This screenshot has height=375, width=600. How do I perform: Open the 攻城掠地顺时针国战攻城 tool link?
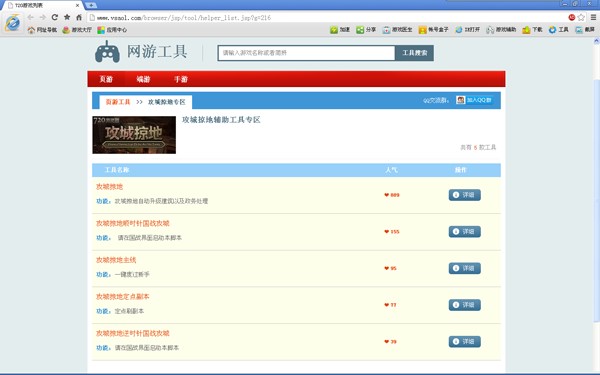click(132, 223)
